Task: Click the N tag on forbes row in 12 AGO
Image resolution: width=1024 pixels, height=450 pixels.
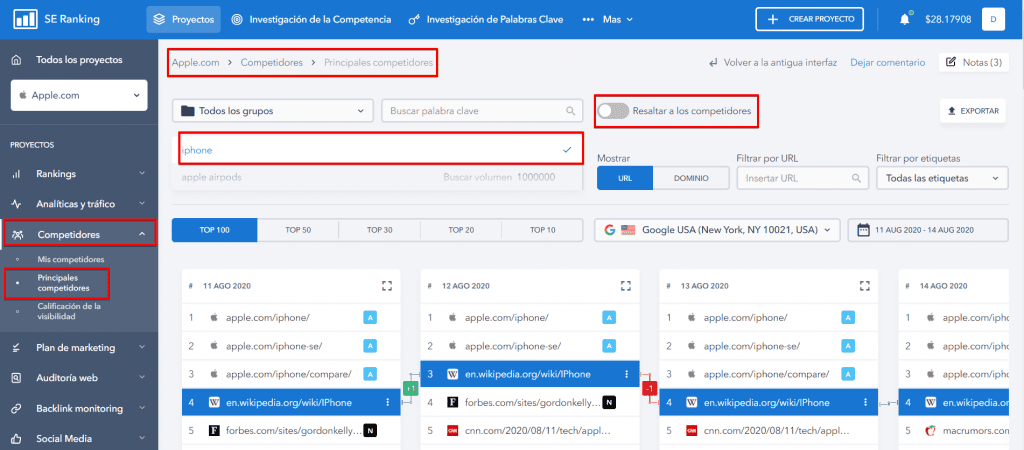Action: coord(609,402)
